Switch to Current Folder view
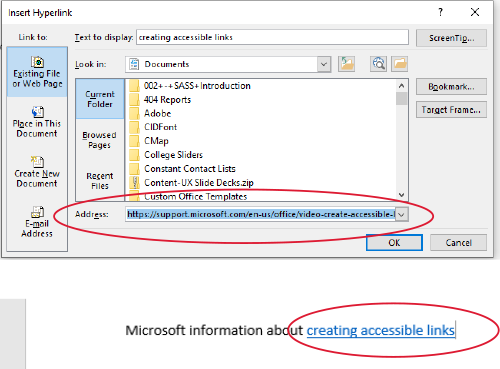This screenshot has height=369, width=500. 100,99
